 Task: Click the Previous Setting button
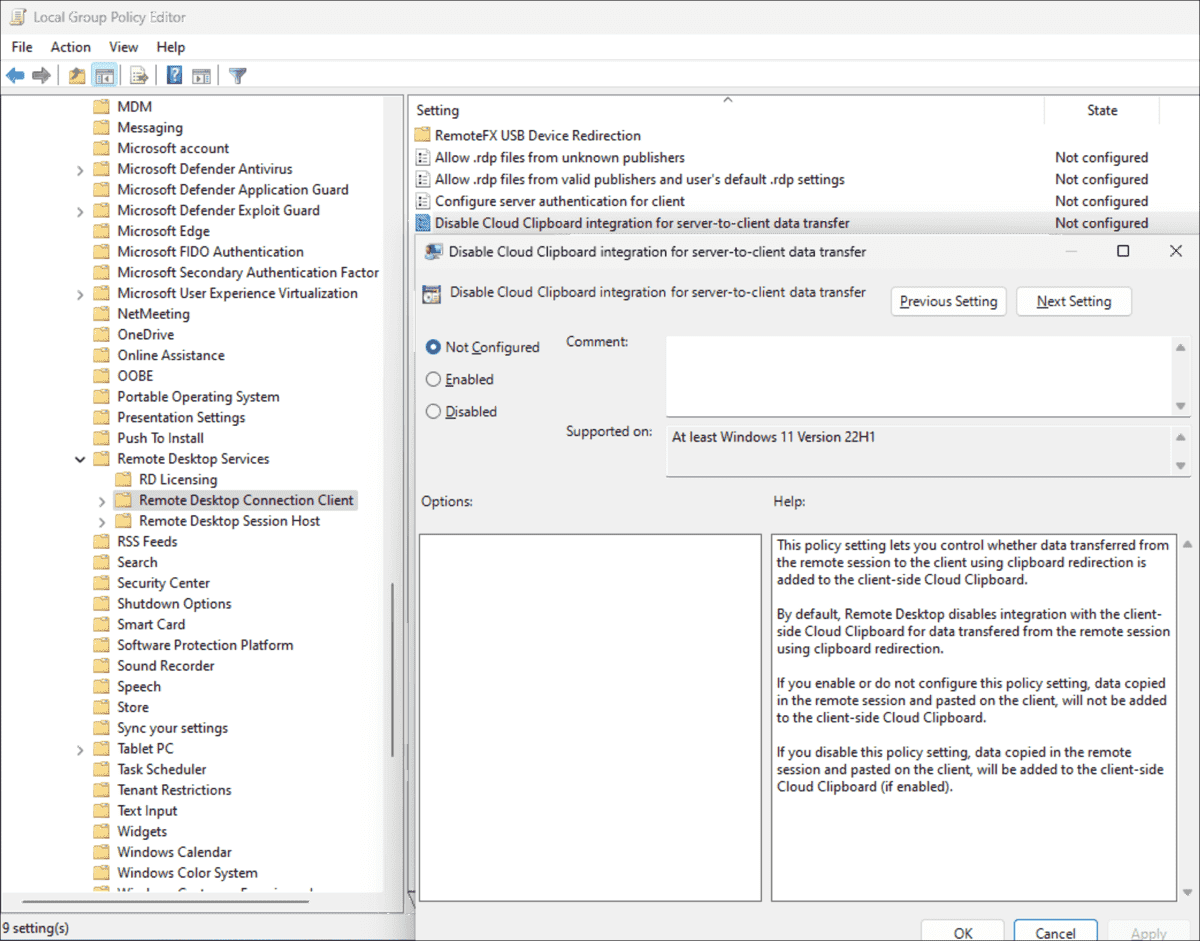[x=948, y=301]
